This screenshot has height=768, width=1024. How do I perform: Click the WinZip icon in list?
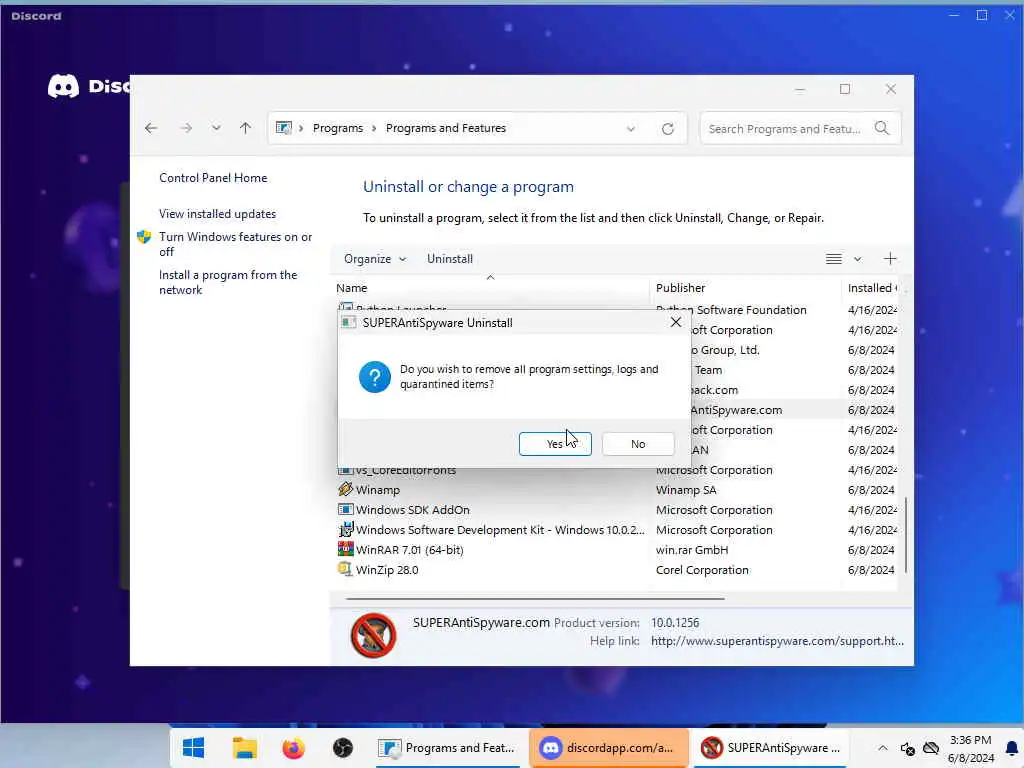(x=345, y=569)
